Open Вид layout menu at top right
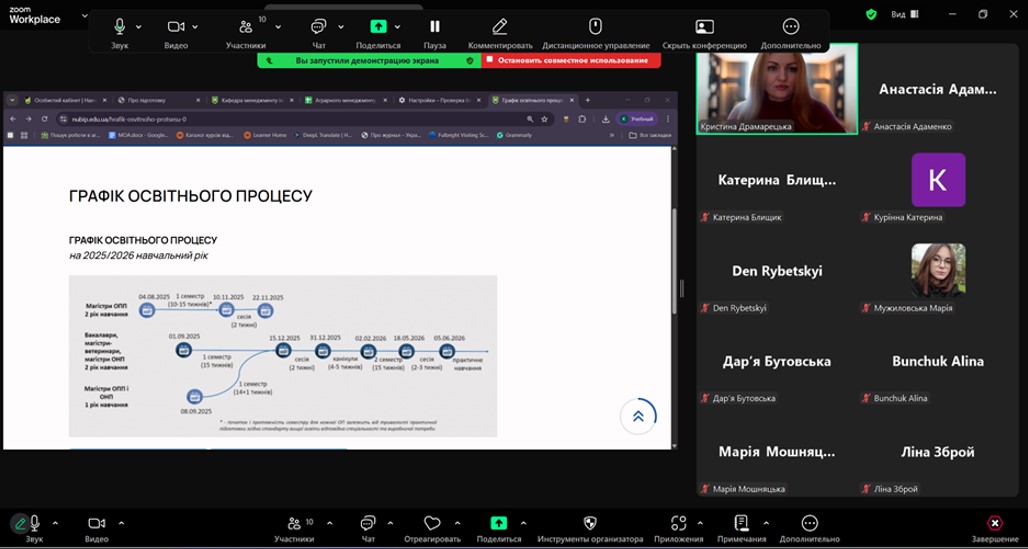Viewport: 1028px width, 549px height. (x=904, y=14)
